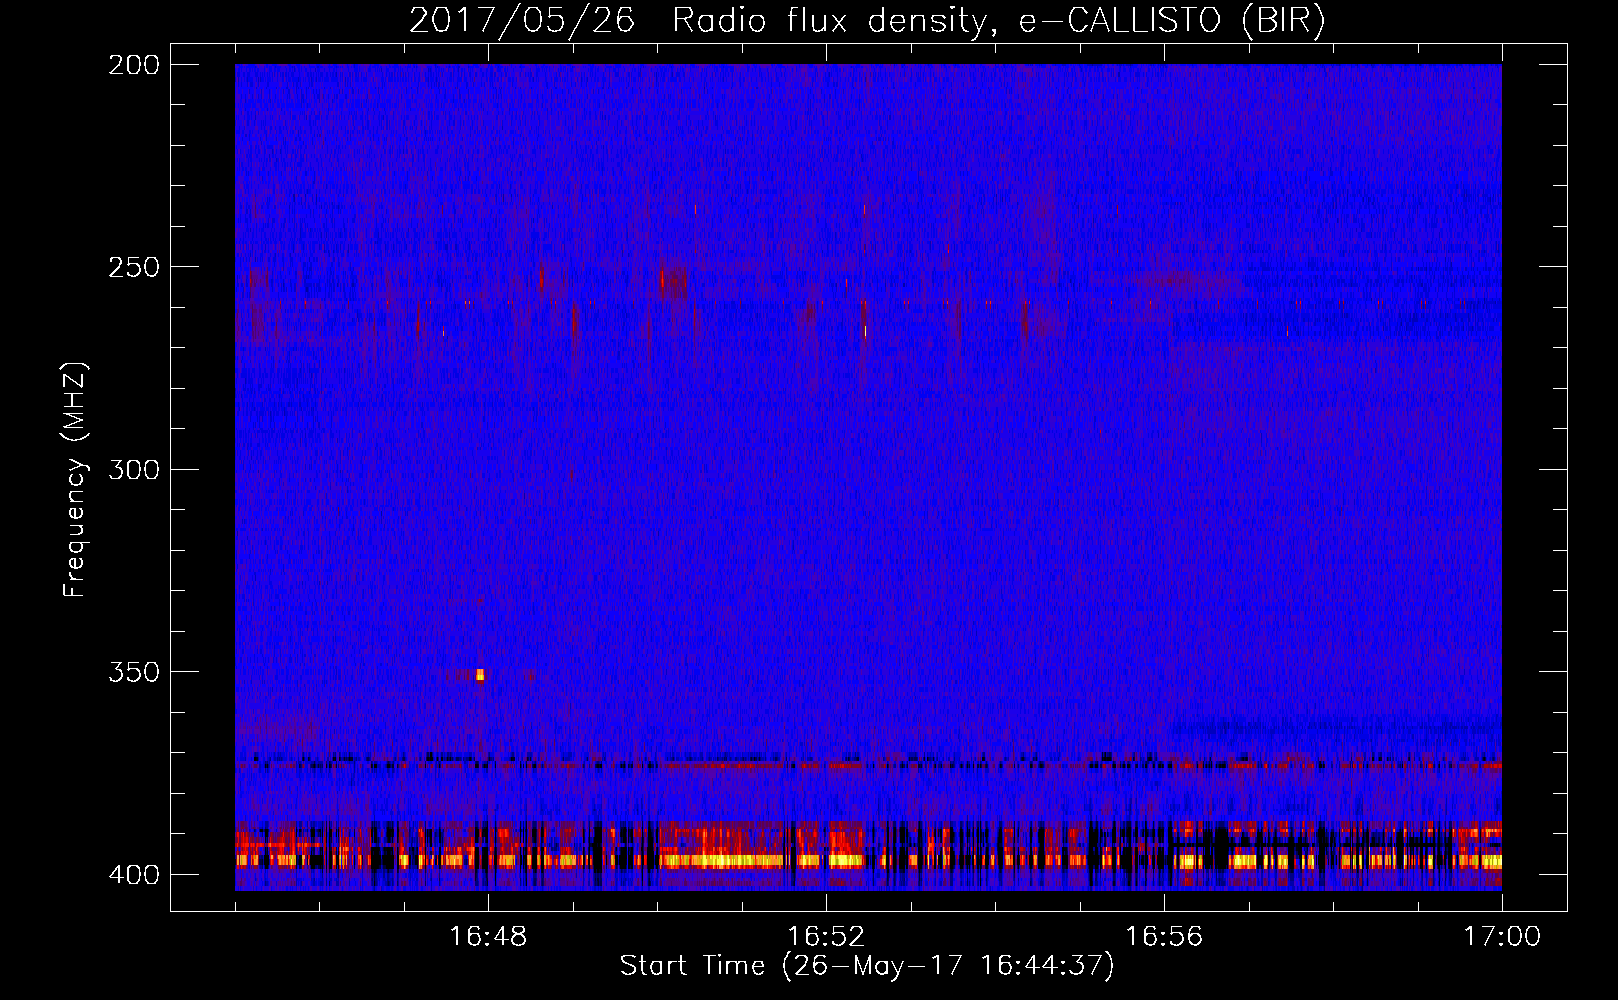Click the 16:52 time tick label
Image resolution: width=1618 pixels, height=1000 pixels.
pos(826,937)
